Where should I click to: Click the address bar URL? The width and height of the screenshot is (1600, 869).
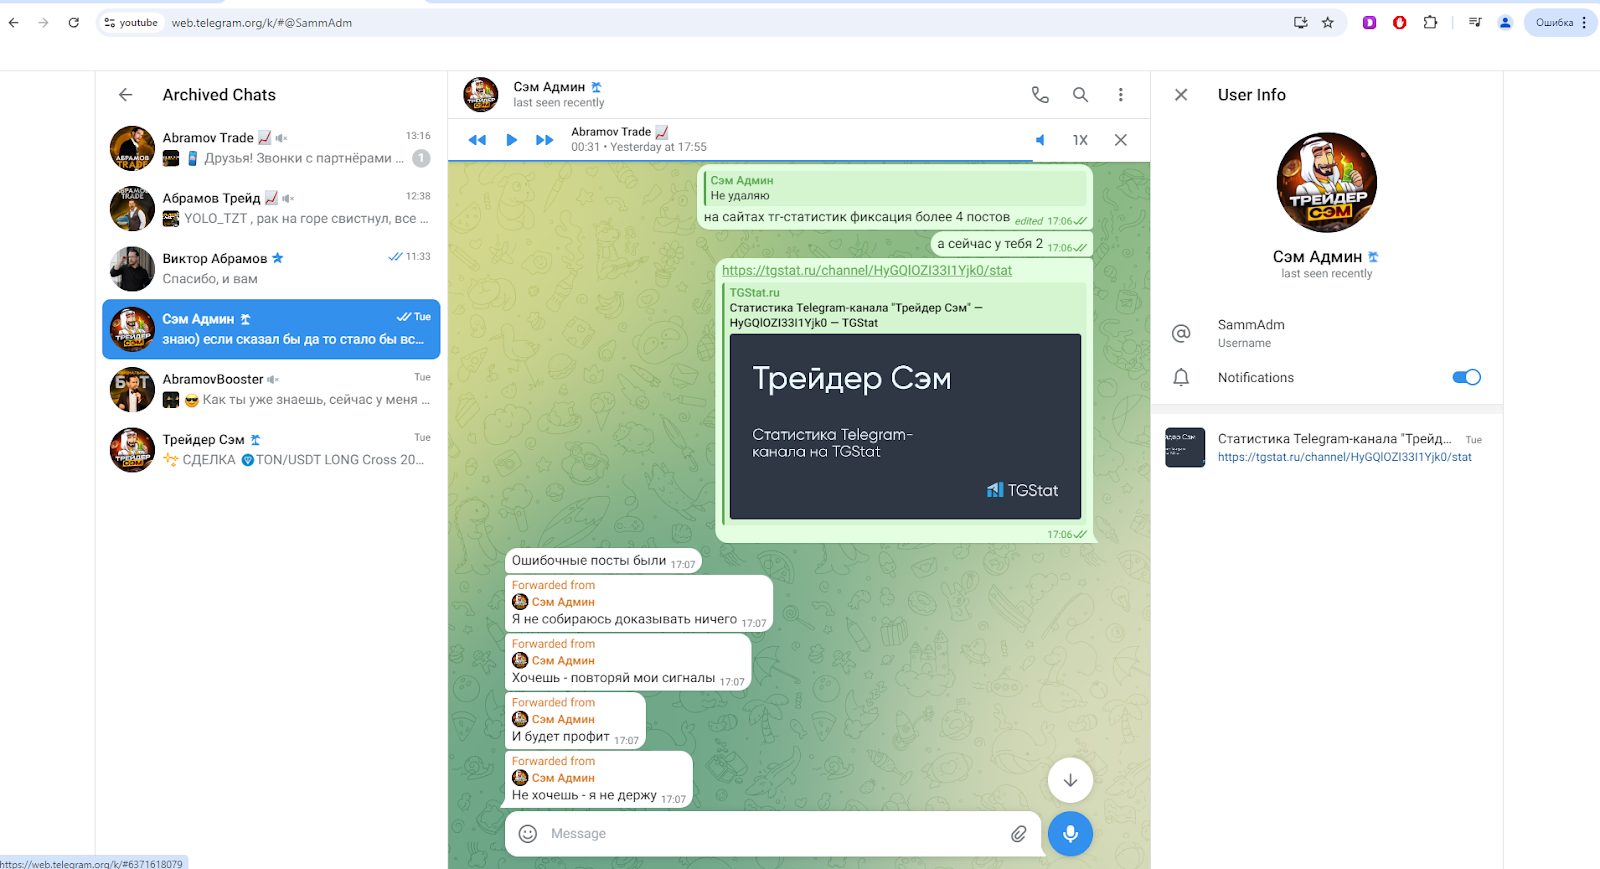click(x=262, y=23)
